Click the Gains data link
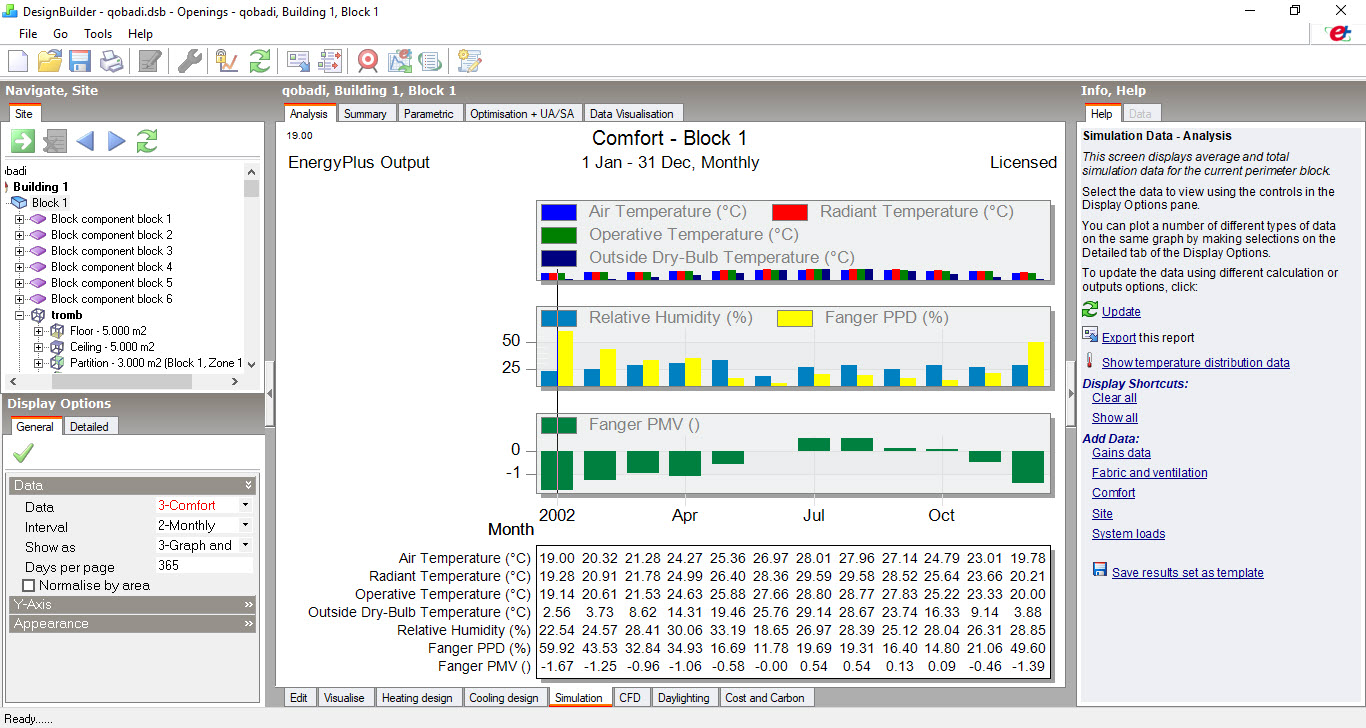This screenshot has width=1366, height=728. pos(1121,453)
